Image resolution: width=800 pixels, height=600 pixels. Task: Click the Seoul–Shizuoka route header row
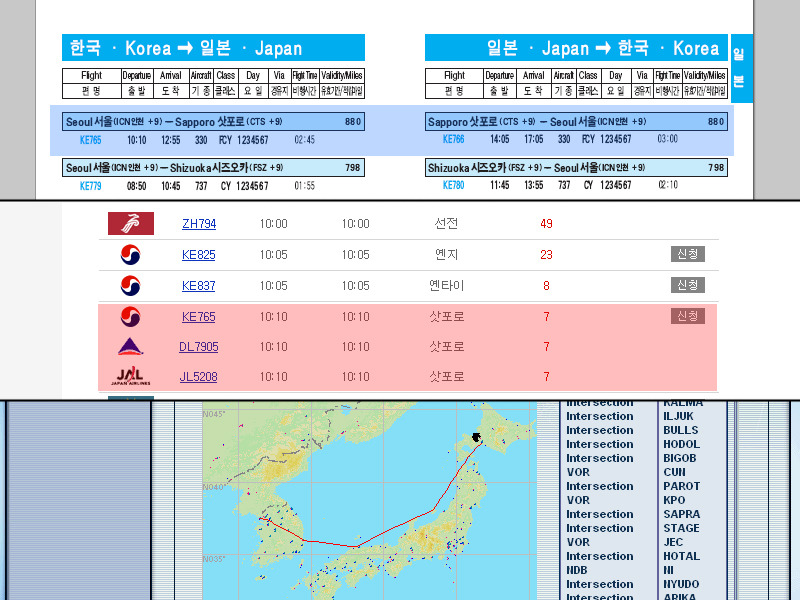coord(213,167)
